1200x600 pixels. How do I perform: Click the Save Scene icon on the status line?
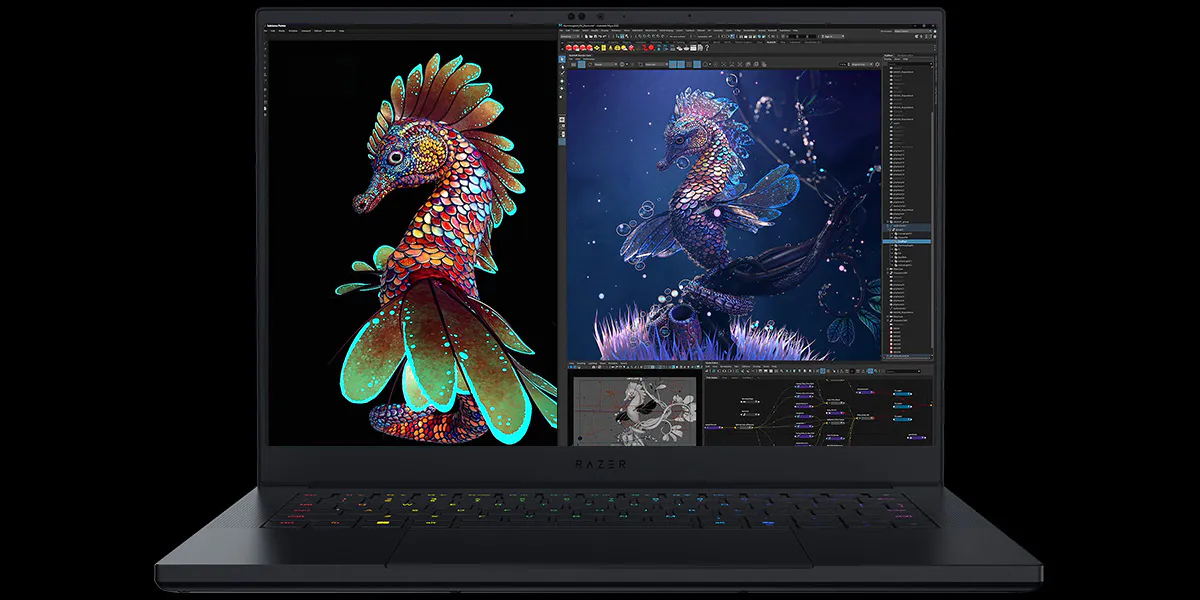595,37
